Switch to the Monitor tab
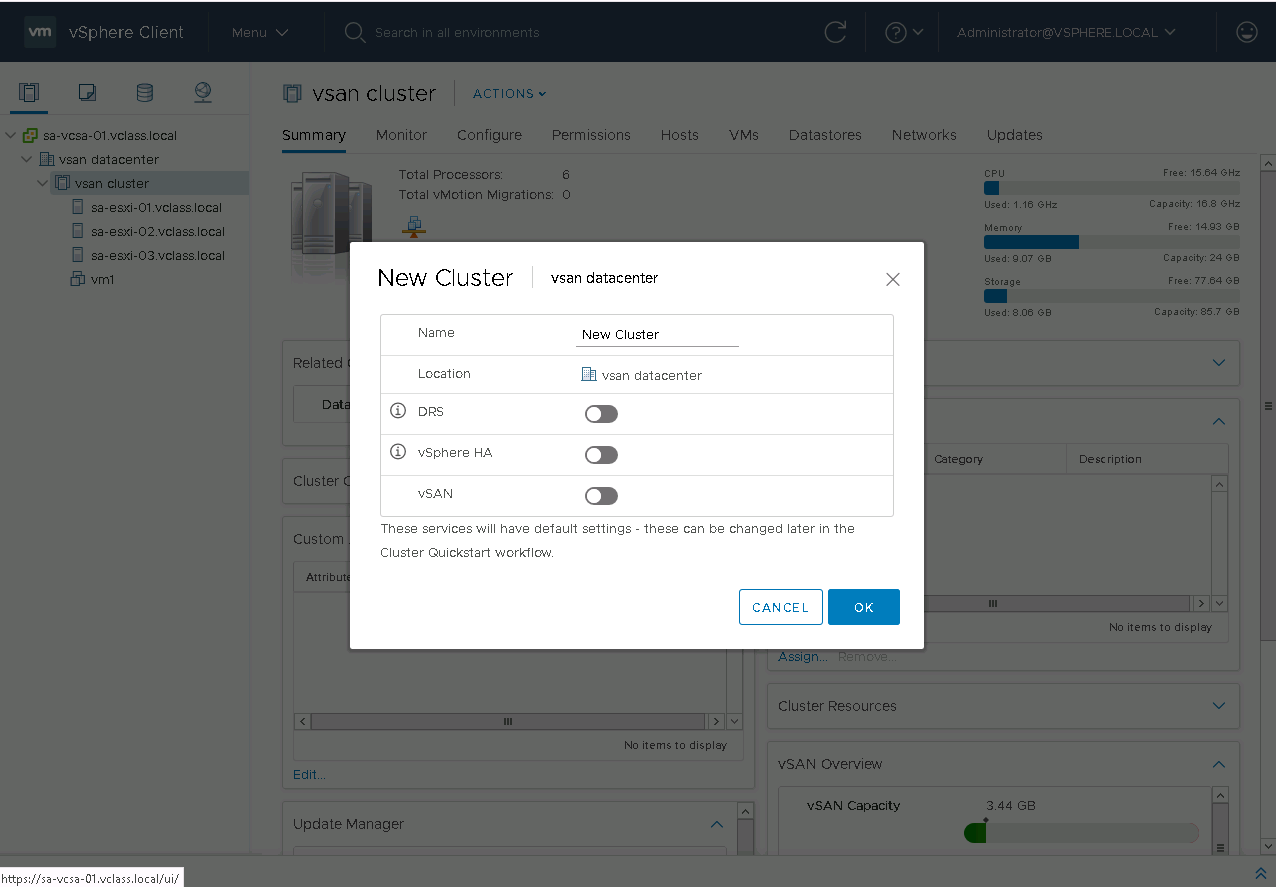The width and height of the screenshot is (1276, 887). (x=401, y=135)
